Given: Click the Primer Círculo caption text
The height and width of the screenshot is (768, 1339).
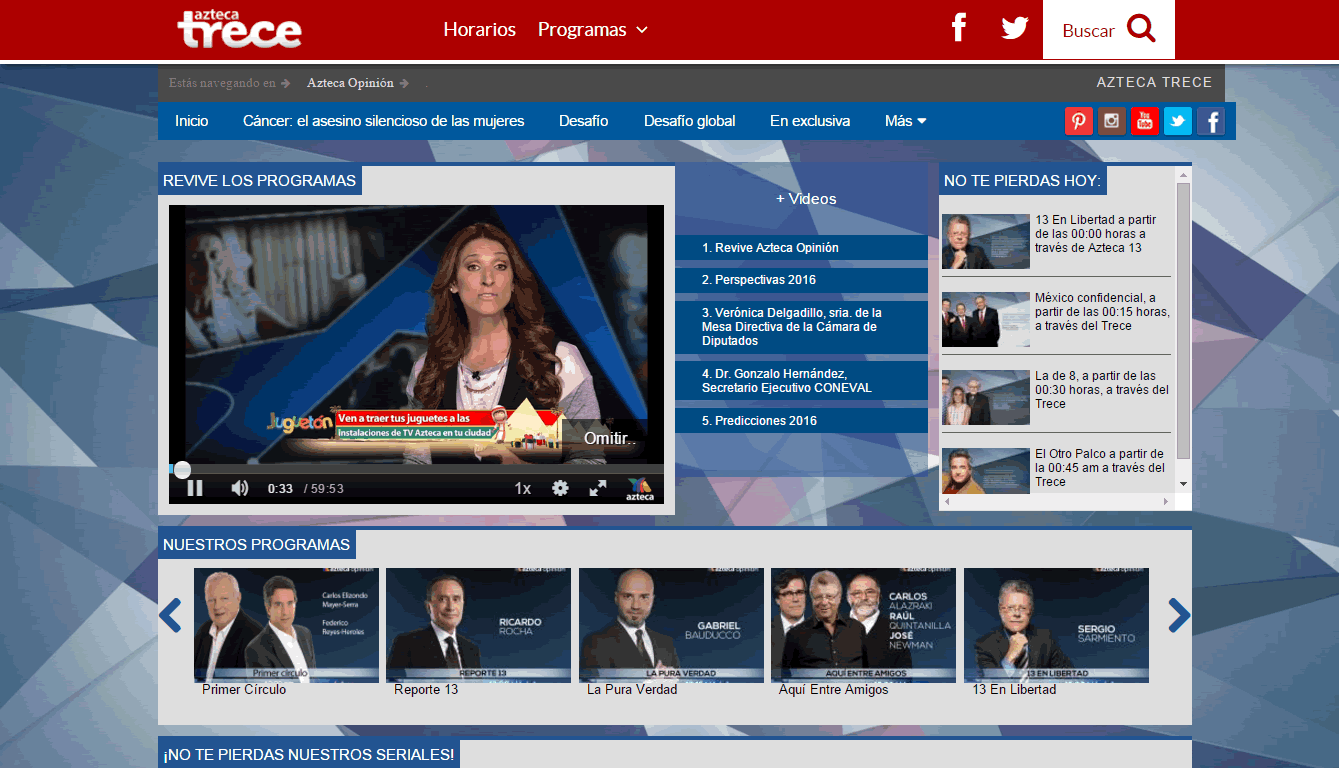Looking at the screenshot, I should click(x=244, y=689).
